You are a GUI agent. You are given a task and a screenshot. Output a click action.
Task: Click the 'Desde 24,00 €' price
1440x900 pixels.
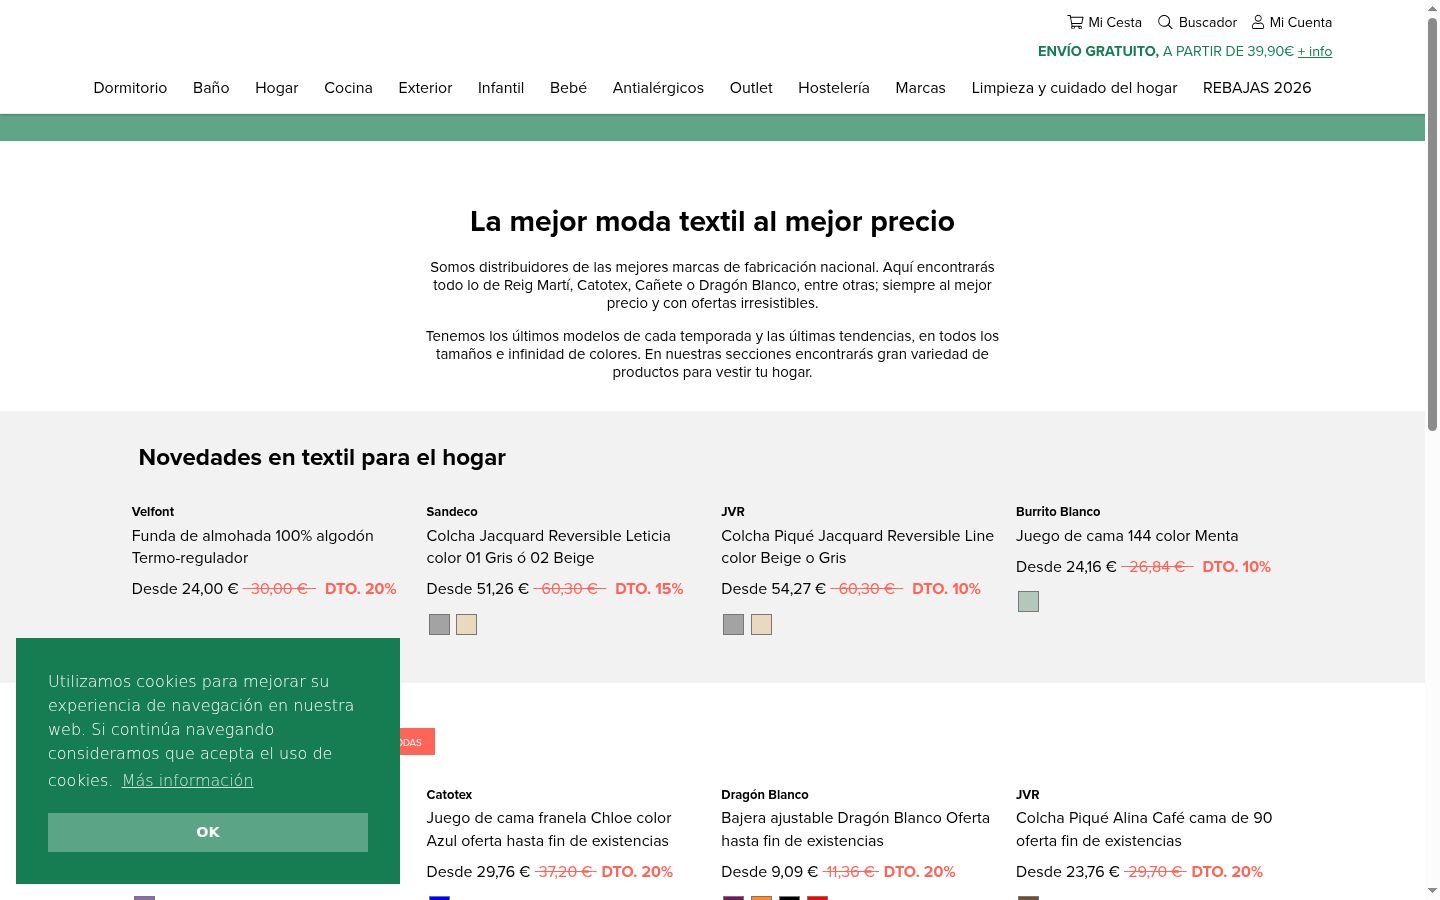tap(185, 589)
